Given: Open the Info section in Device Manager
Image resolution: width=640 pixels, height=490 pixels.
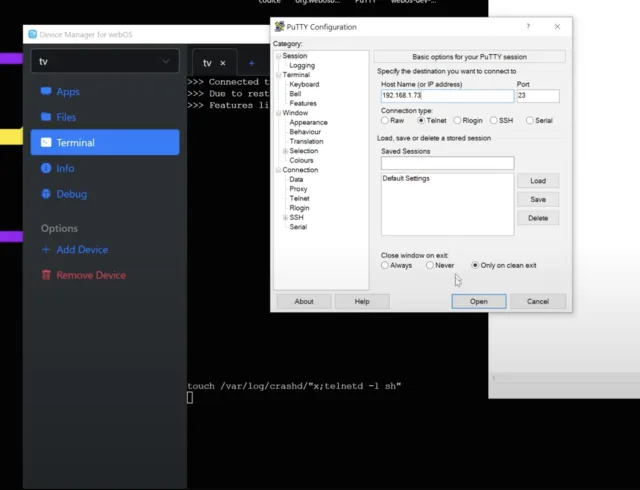Looking at the screenshot, I should [x=105, y=168].
